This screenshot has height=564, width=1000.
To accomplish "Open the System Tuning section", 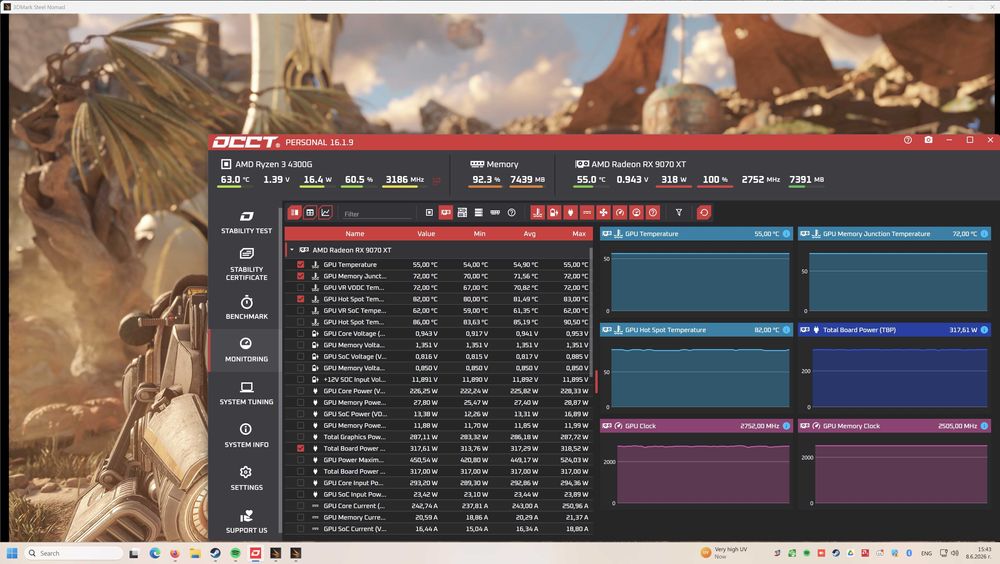I will (246, 392).
